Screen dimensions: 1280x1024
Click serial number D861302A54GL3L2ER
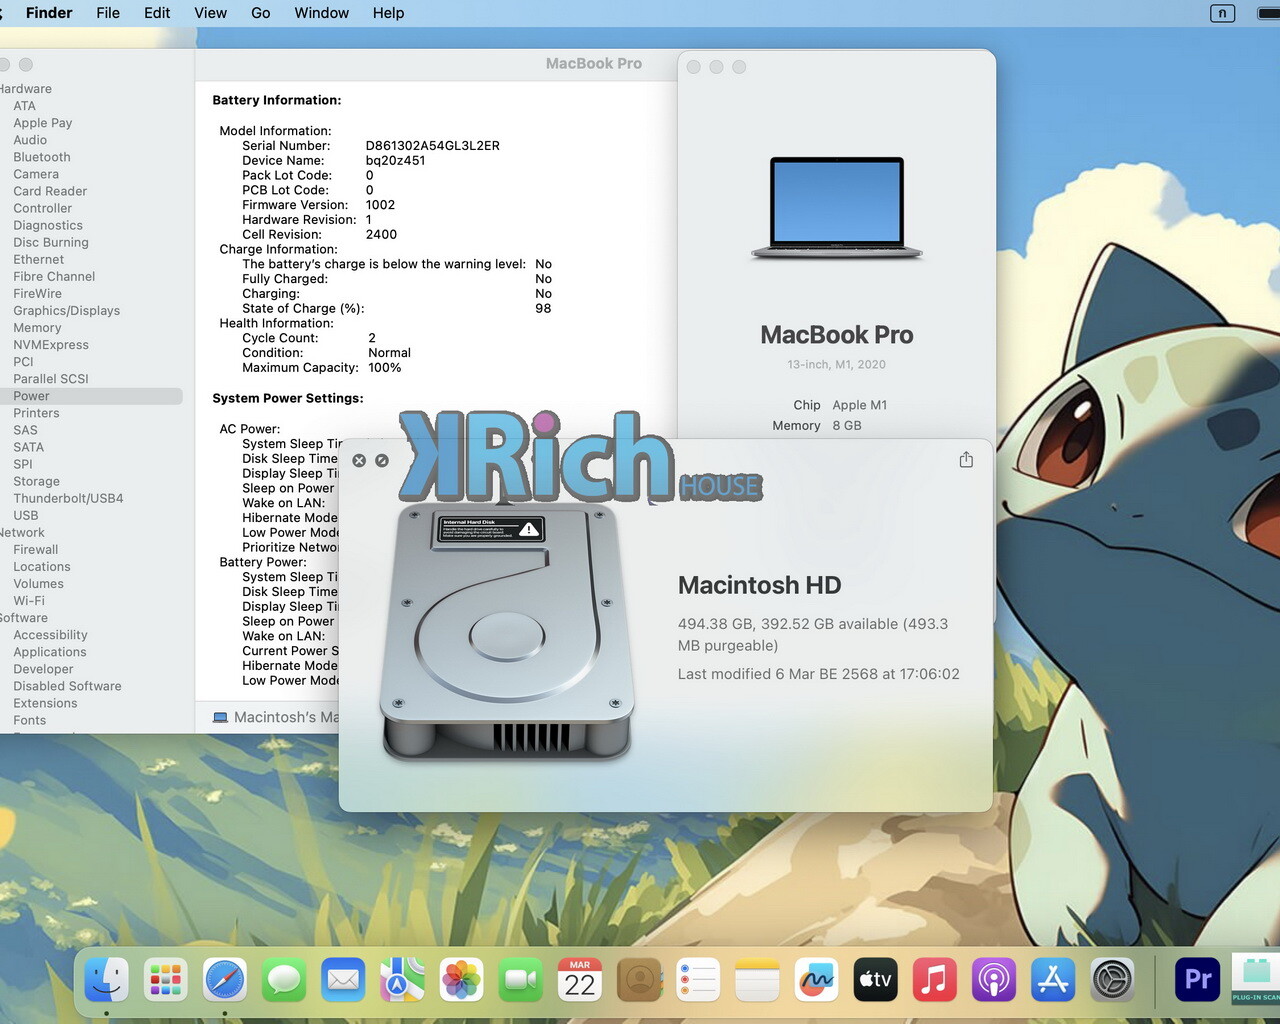tap(433, 146)
